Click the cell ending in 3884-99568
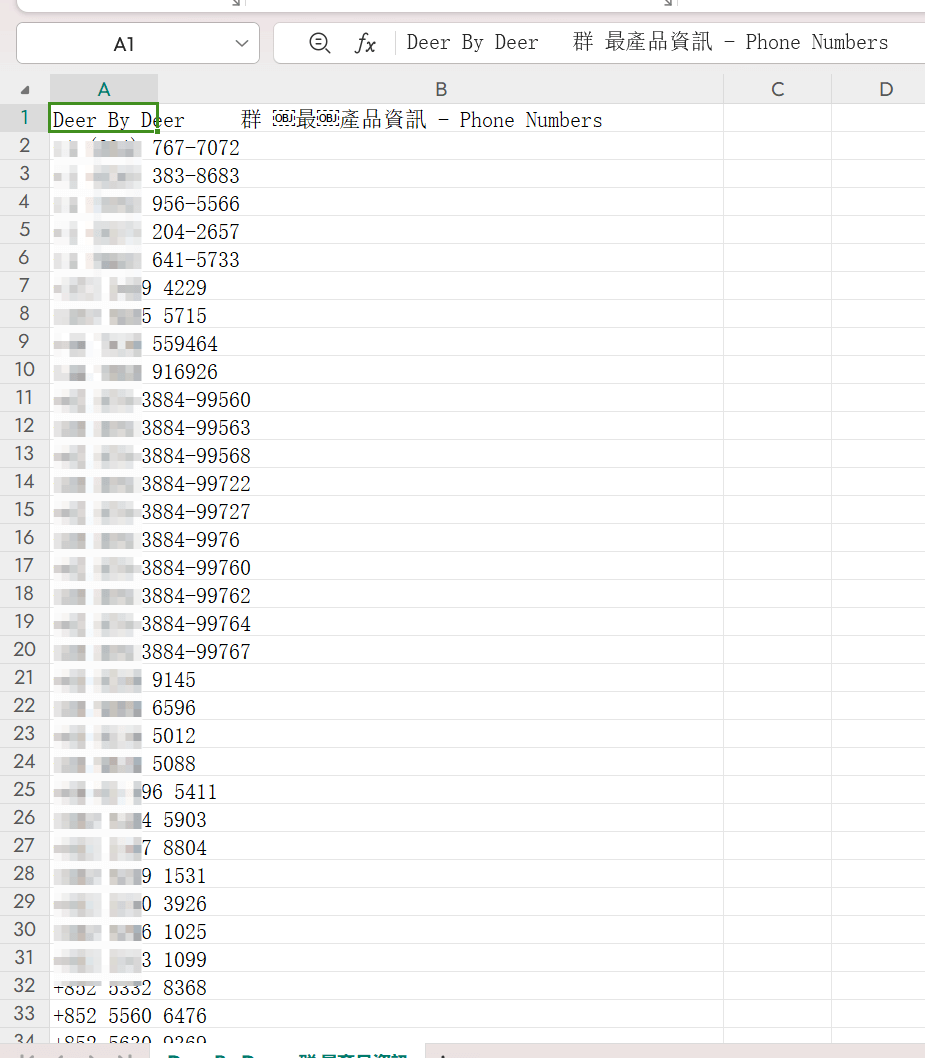Viewport: 925px width, 1058px height. (x=104, y=454)
